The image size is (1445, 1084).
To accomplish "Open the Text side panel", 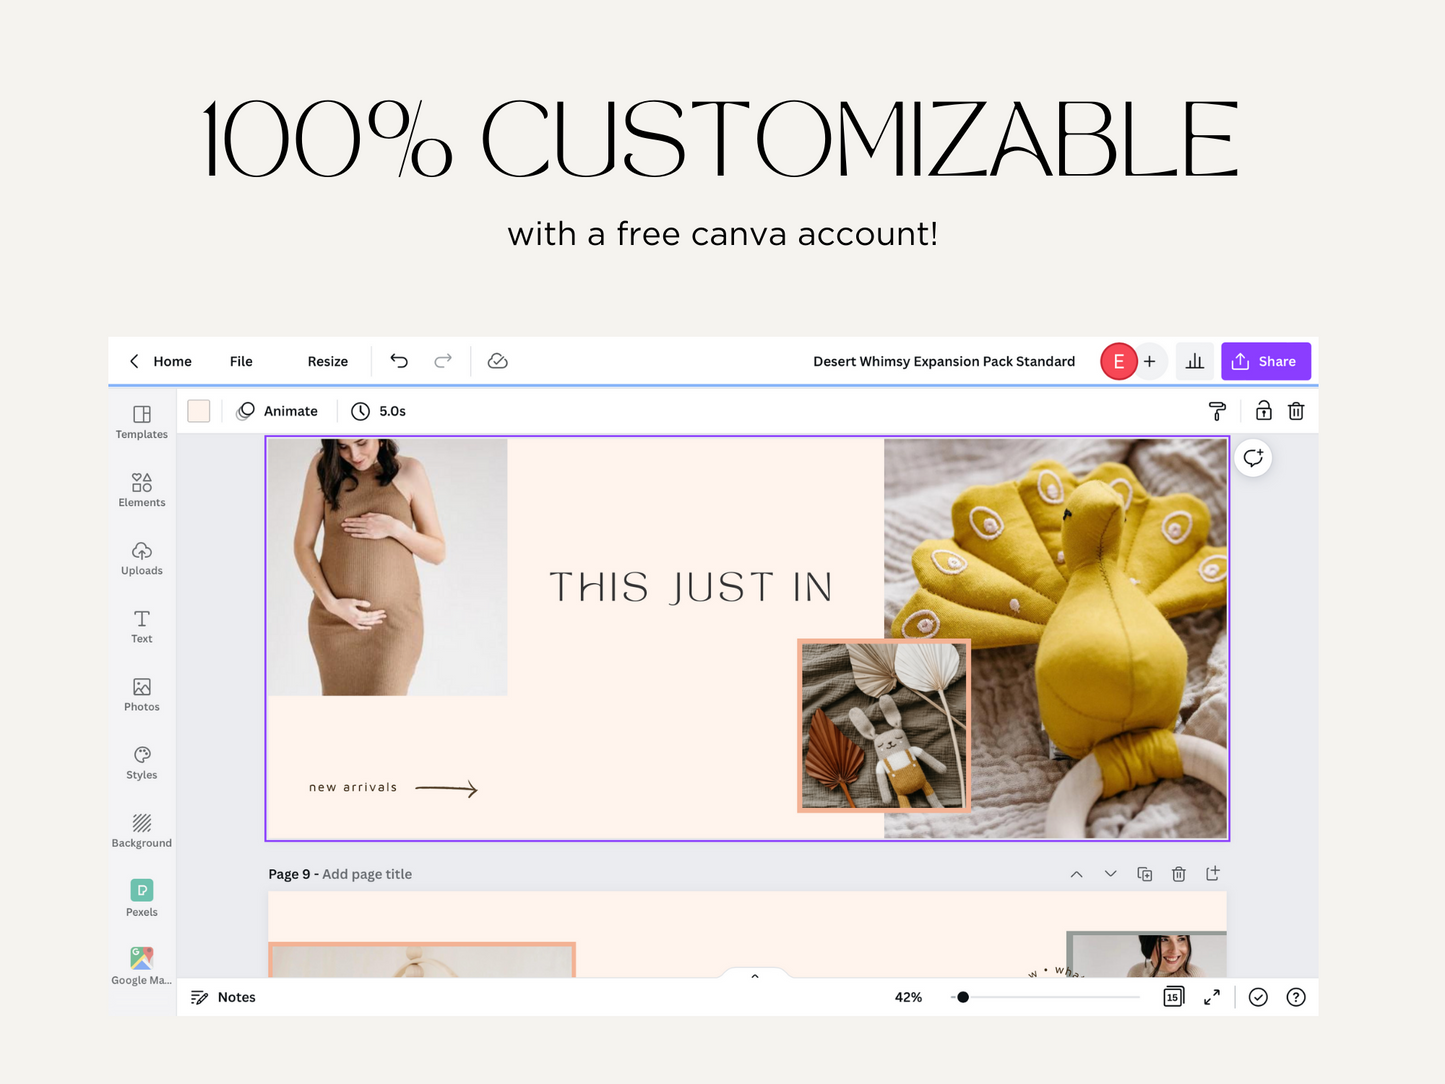I will click(x=142, y=626).
